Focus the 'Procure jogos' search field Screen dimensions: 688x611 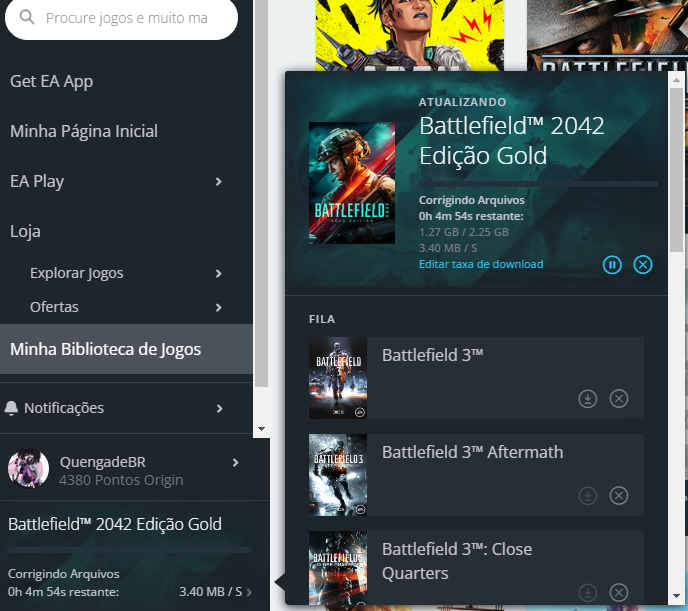(x=122, y=18)
